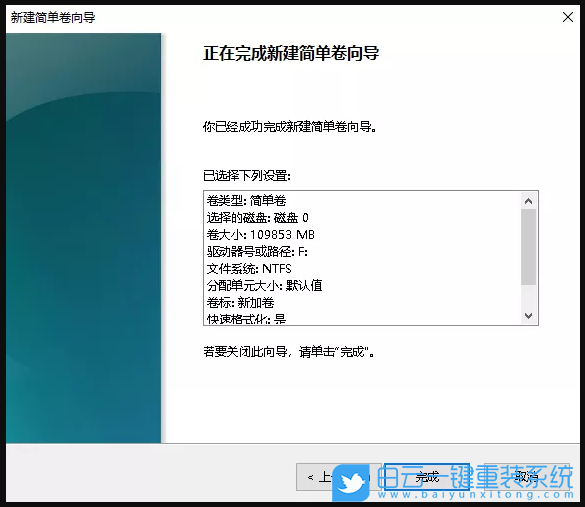Select the line 快速格式化: 是
This screenshot has height=507, width=585.
click(x=246, y=318)
